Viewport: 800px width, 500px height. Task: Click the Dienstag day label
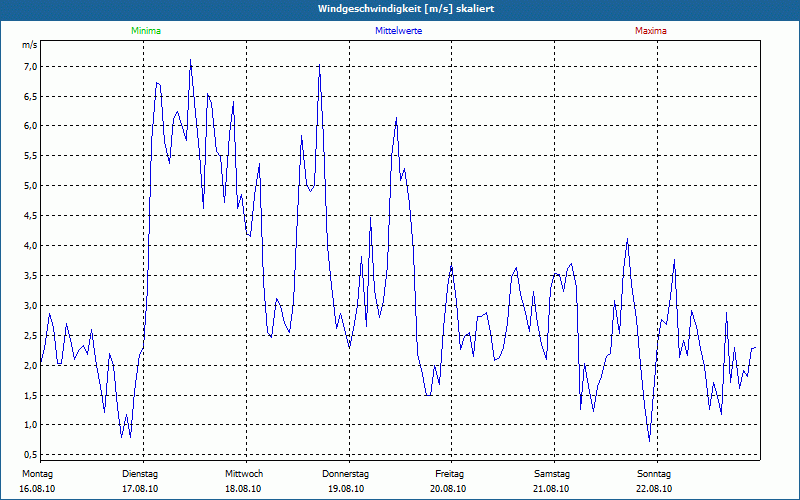pos(140,474)
